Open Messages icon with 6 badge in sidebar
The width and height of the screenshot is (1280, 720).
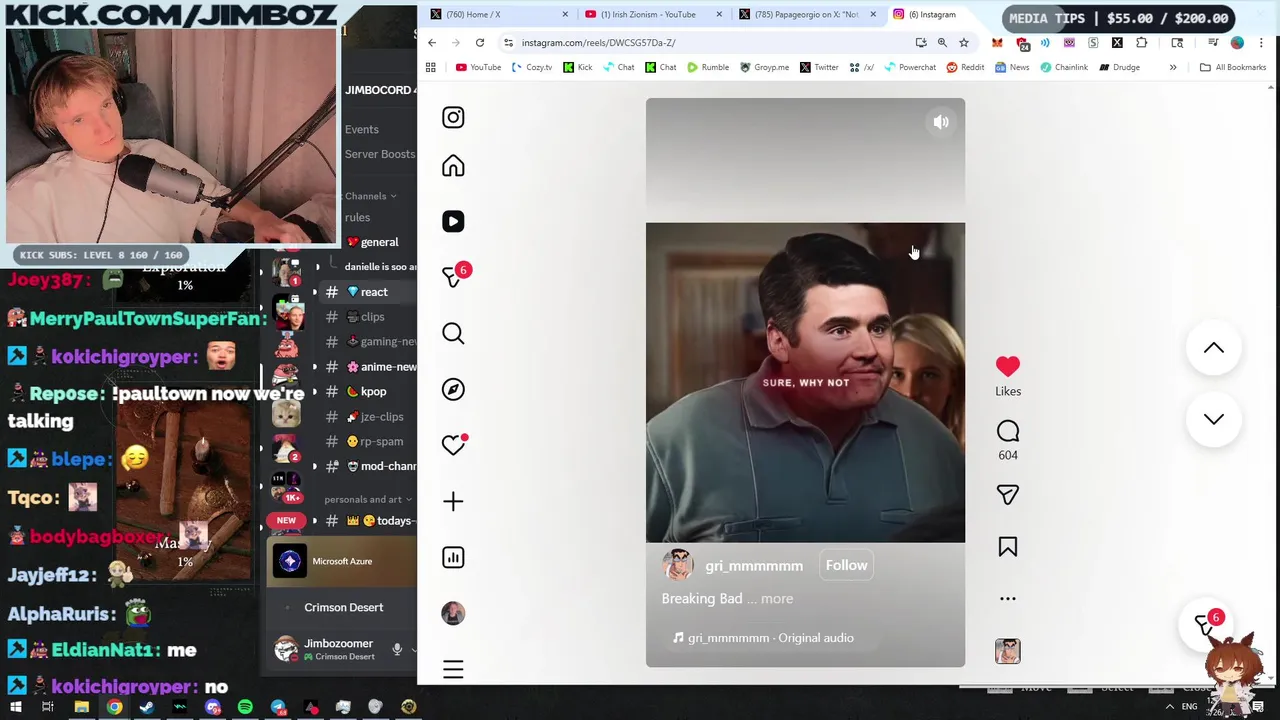453,277
